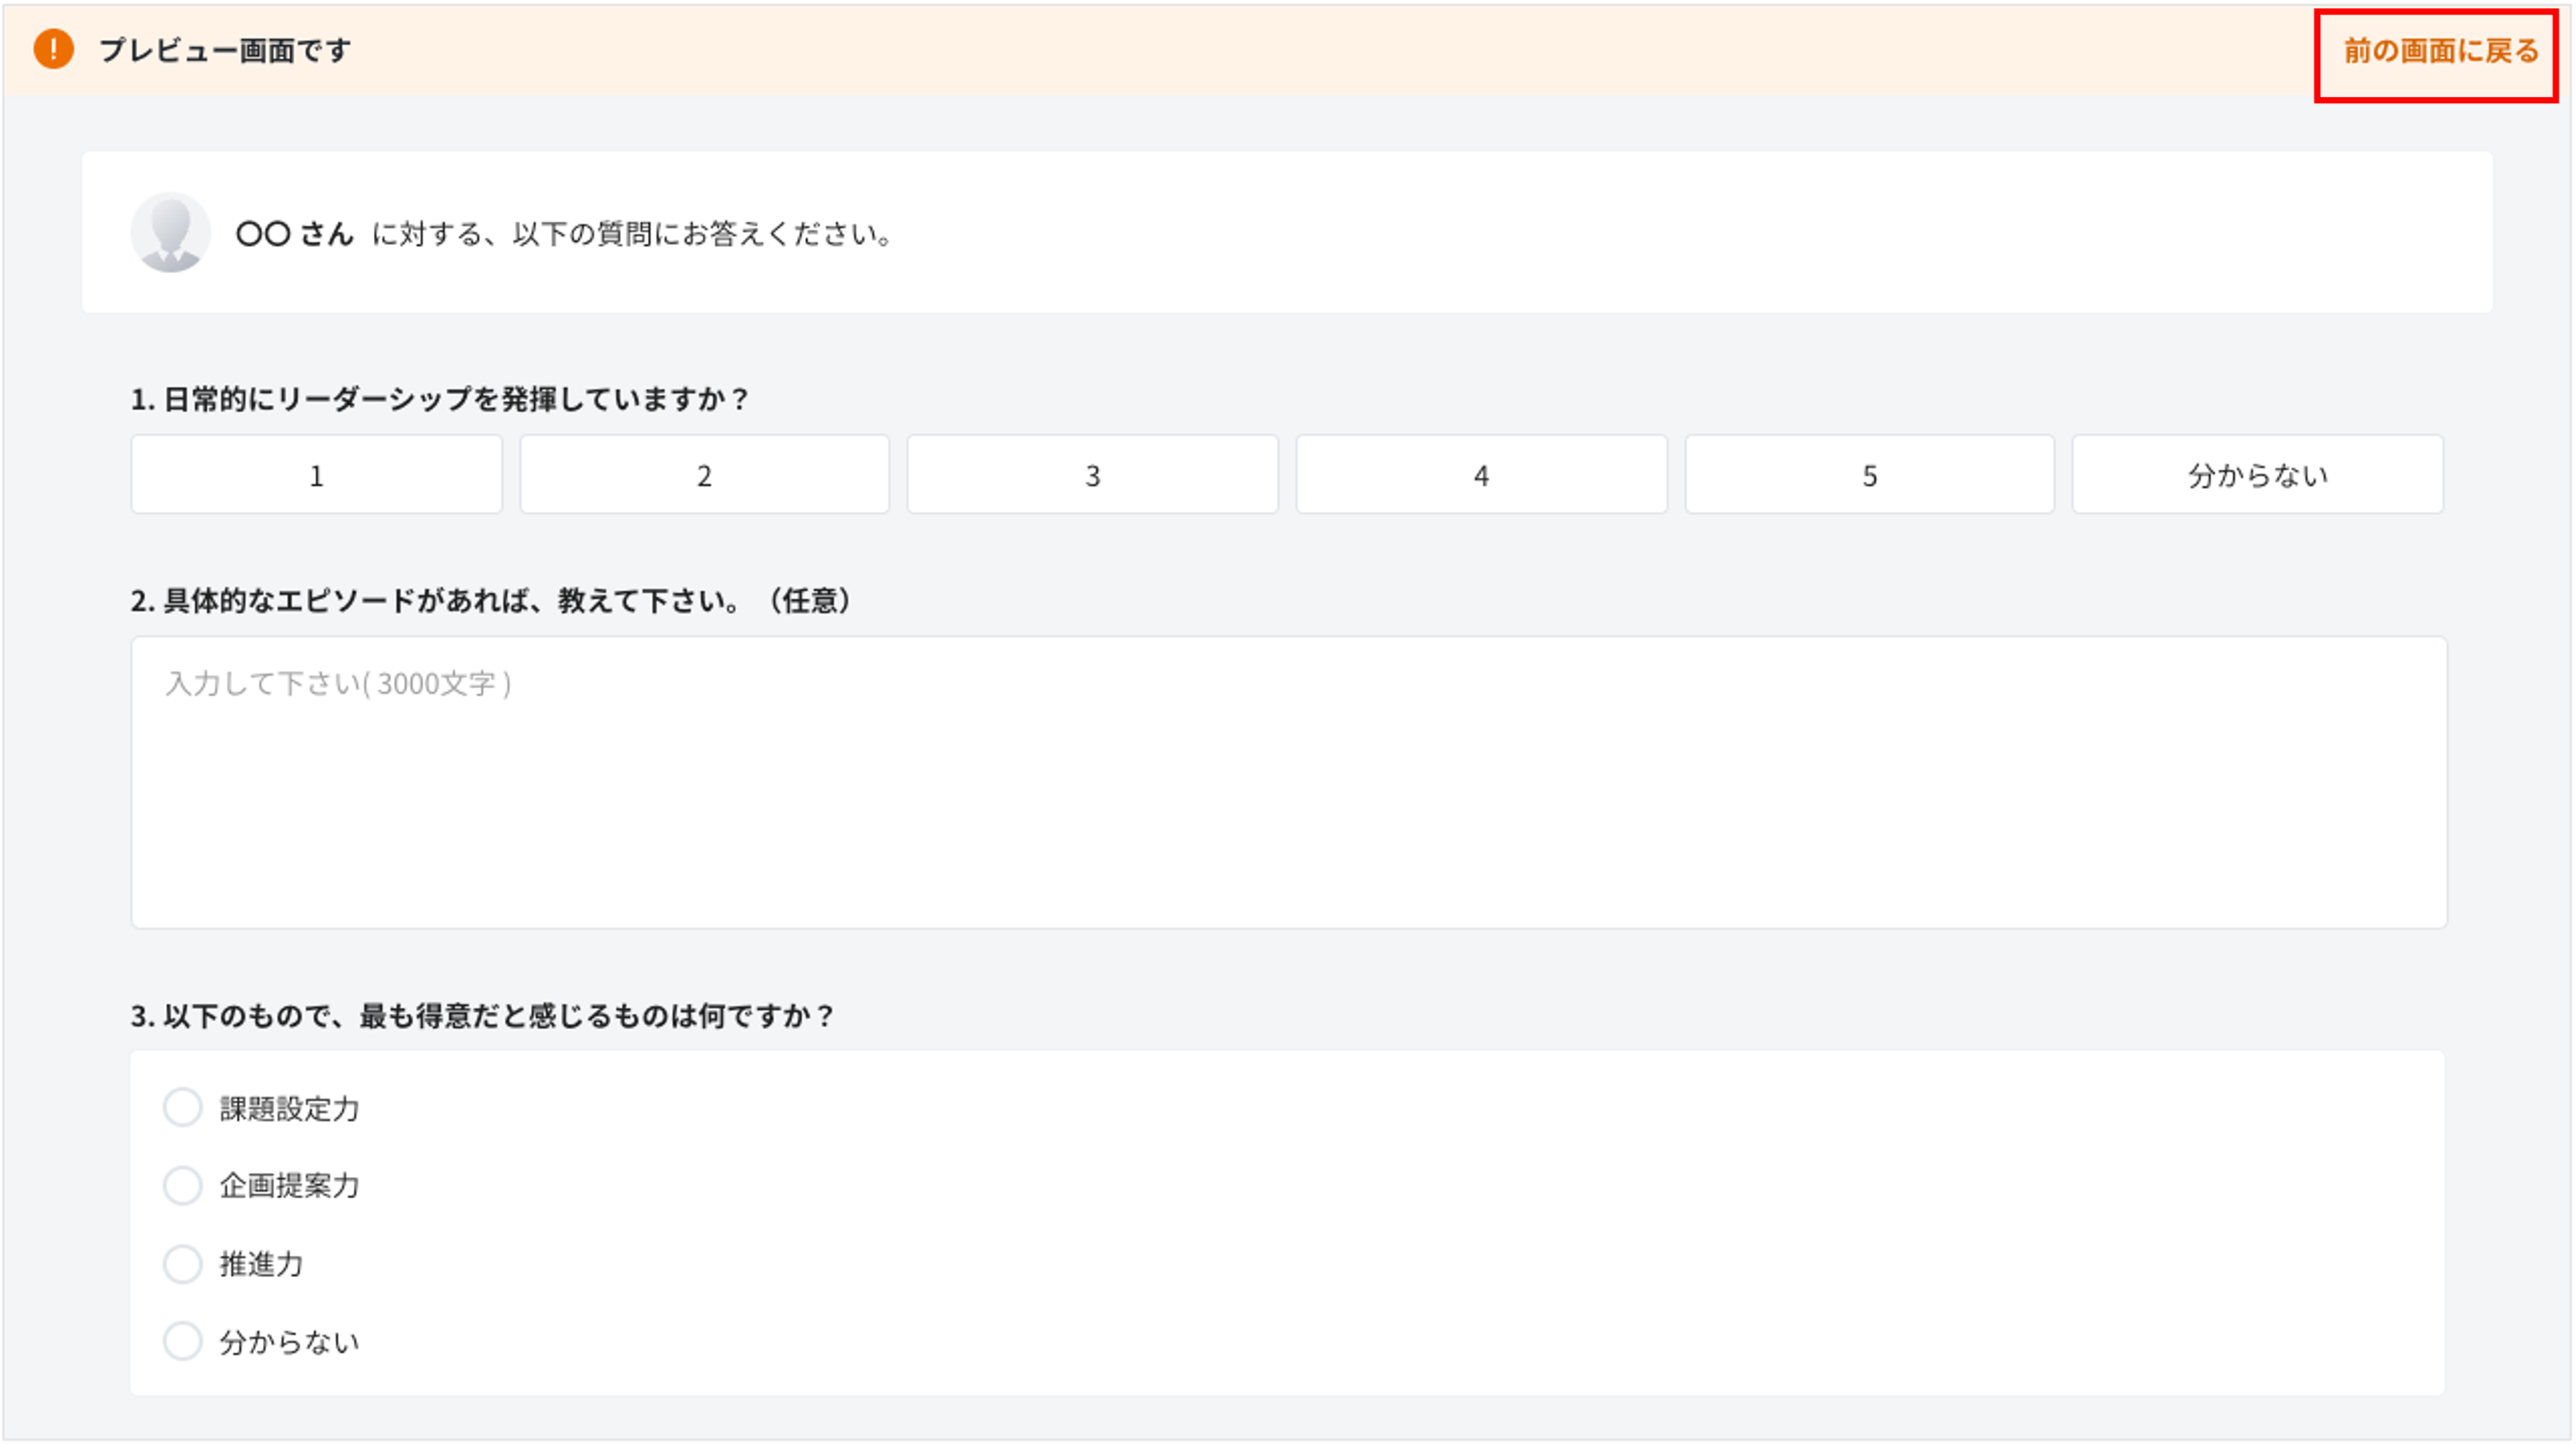Click question 2 episode heading text
The image size is (2576, 1445).
pyautogui.click(x=490, y=601)
